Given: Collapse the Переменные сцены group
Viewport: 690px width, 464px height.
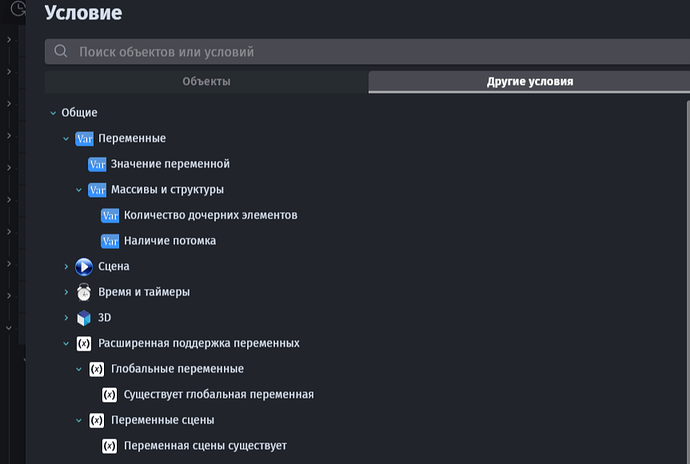Looking at the screenshot, I should click(x=79, y=420).
